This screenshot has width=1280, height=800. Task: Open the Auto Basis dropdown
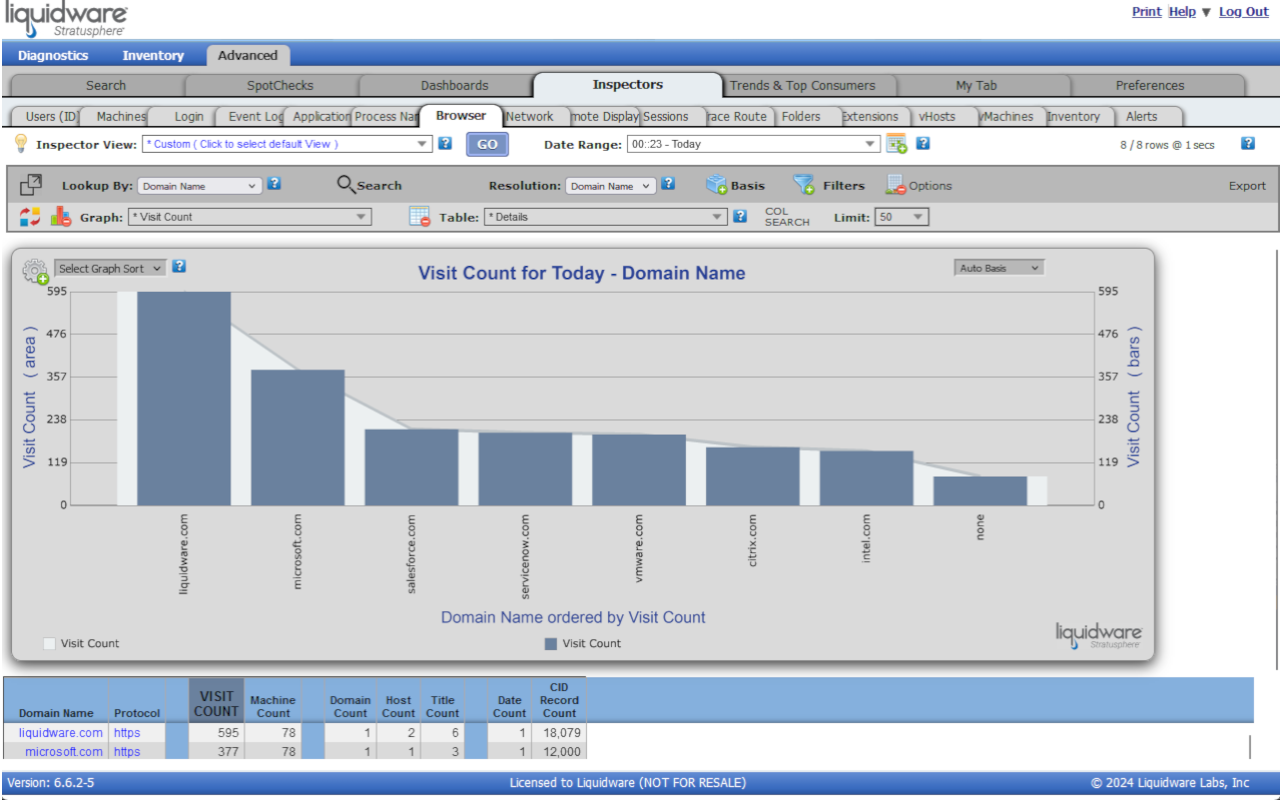coord(999,268)
